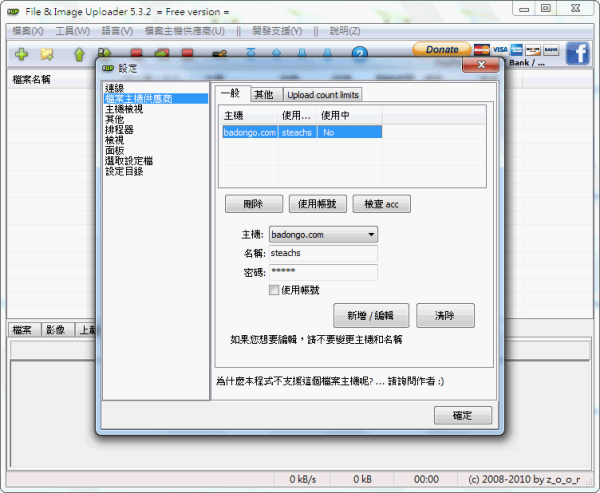Select 排程器 in the settings list
Viewport: 600px width, 493px height.
click(119, 130)
